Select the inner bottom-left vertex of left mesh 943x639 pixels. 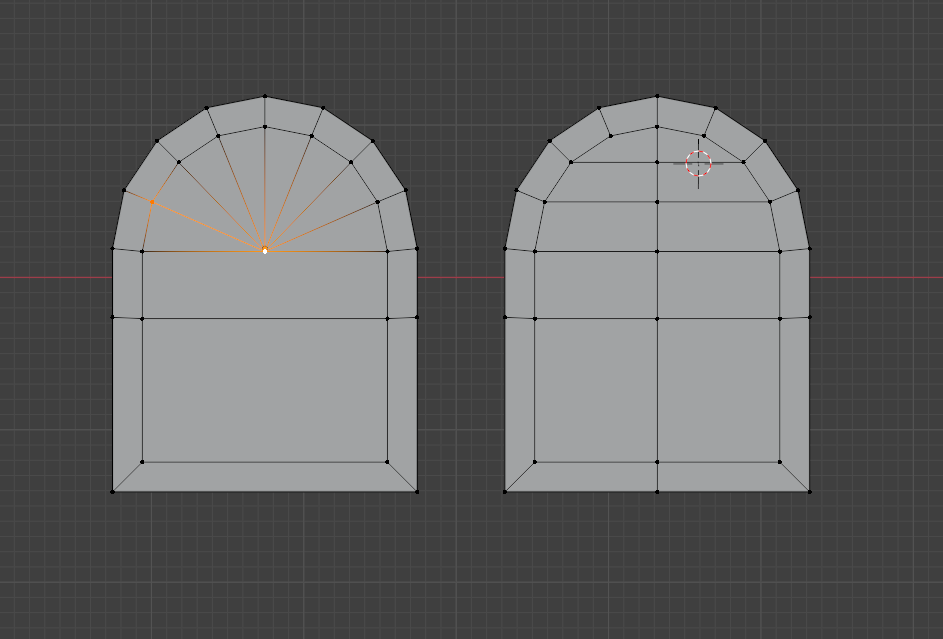click(x=142, y=462)
